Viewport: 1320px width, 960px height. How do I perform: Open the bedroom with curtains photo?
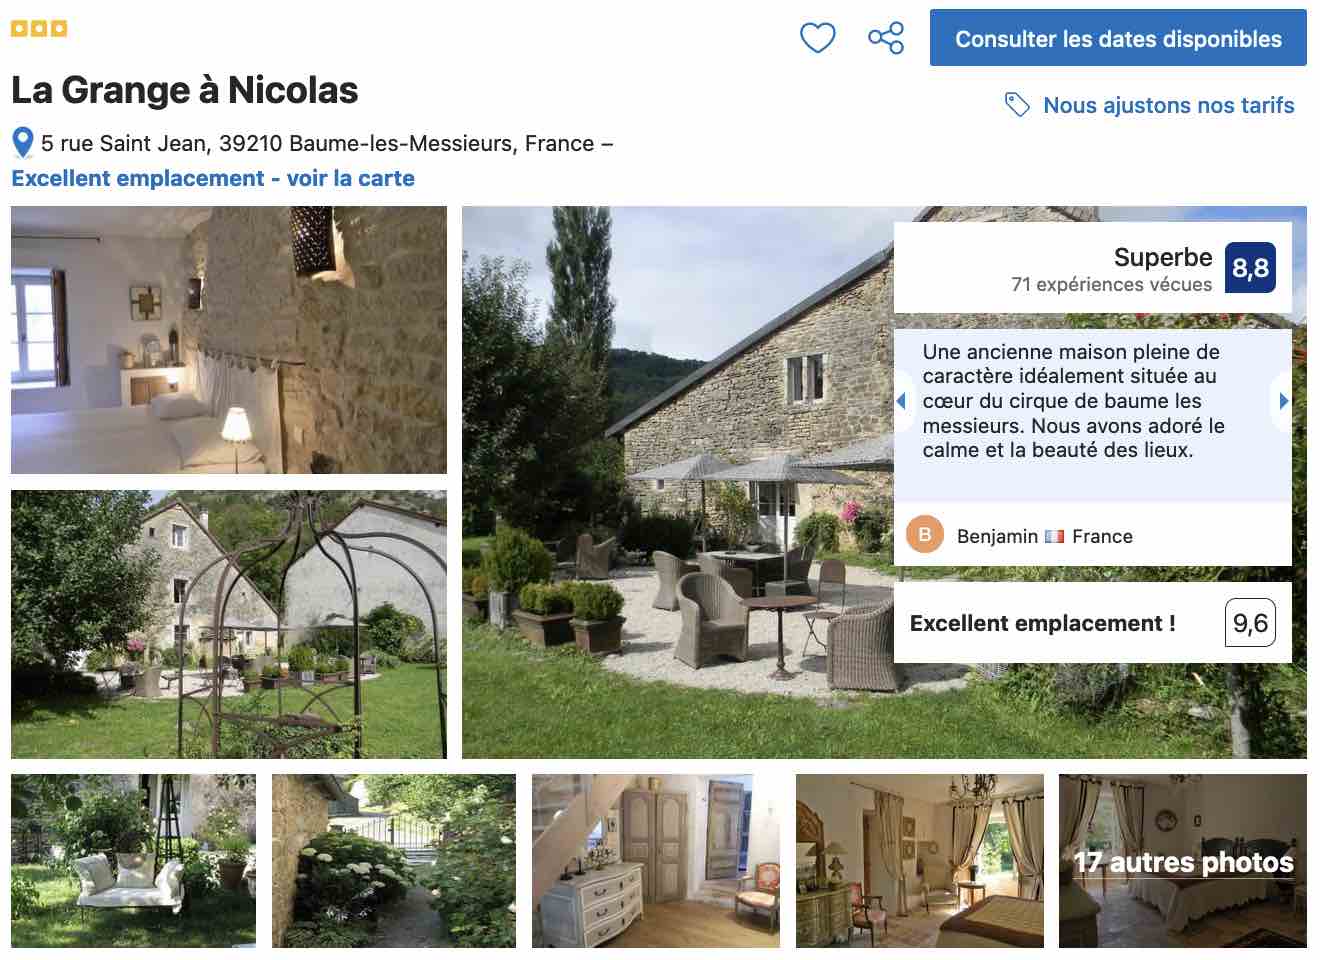coord(920,861)
